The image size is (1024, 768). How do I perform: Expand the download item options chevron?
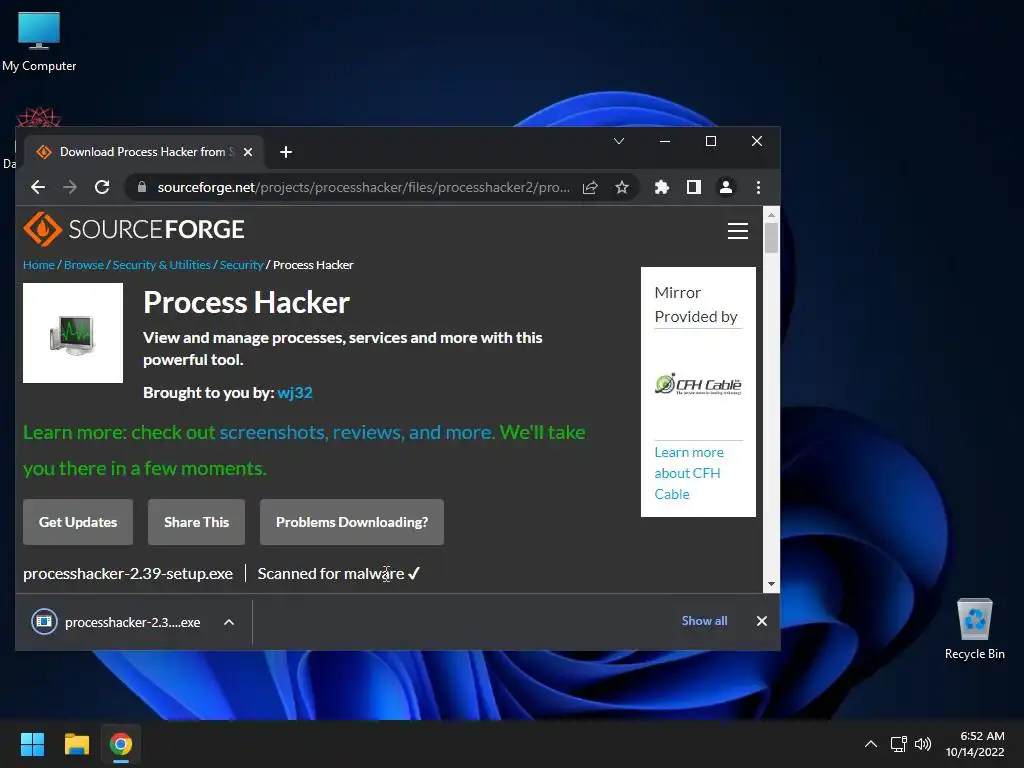coord(229,622)
